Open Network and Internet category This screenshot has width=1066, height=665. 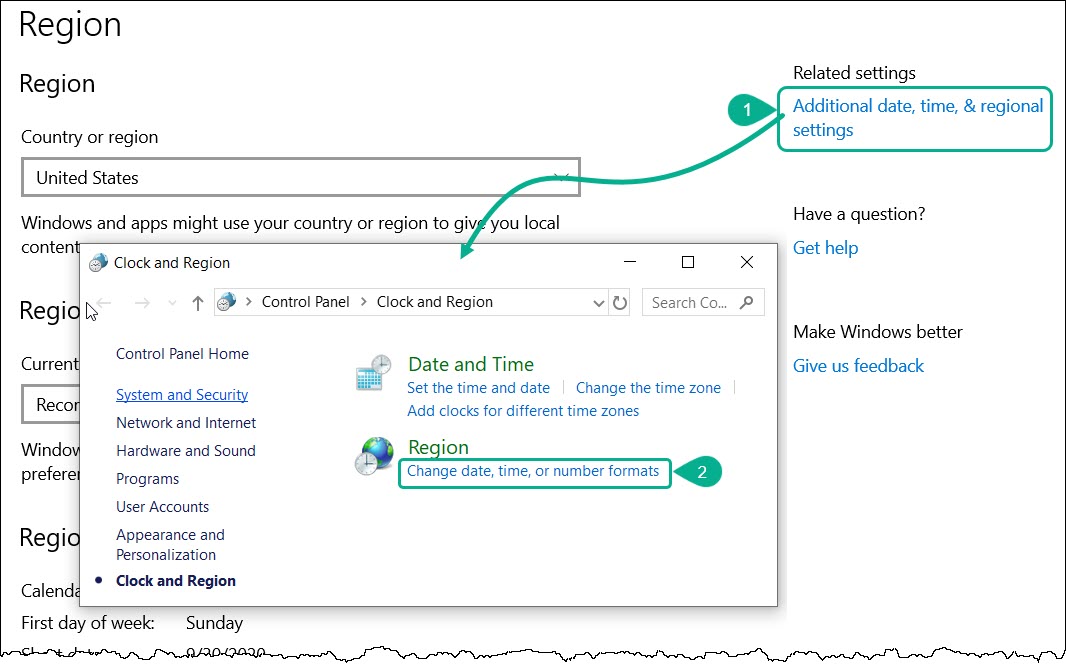186,423
